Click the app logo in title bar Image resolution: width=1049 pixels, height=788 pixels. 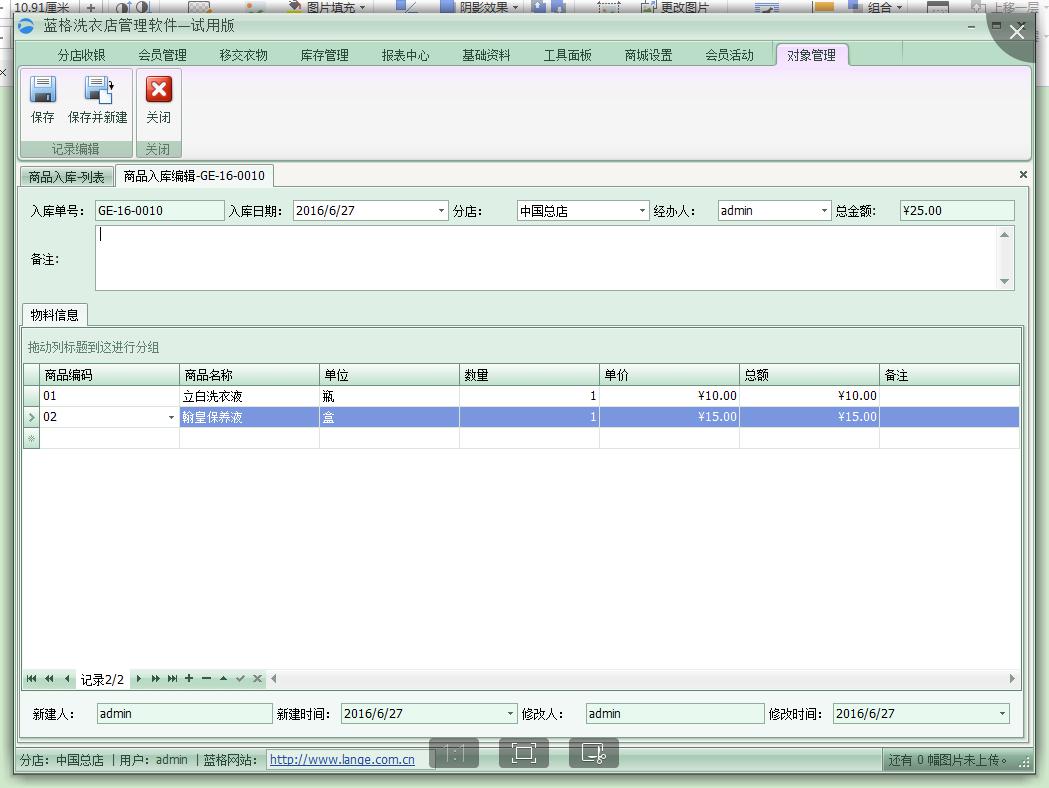click(x=26, y=26)
